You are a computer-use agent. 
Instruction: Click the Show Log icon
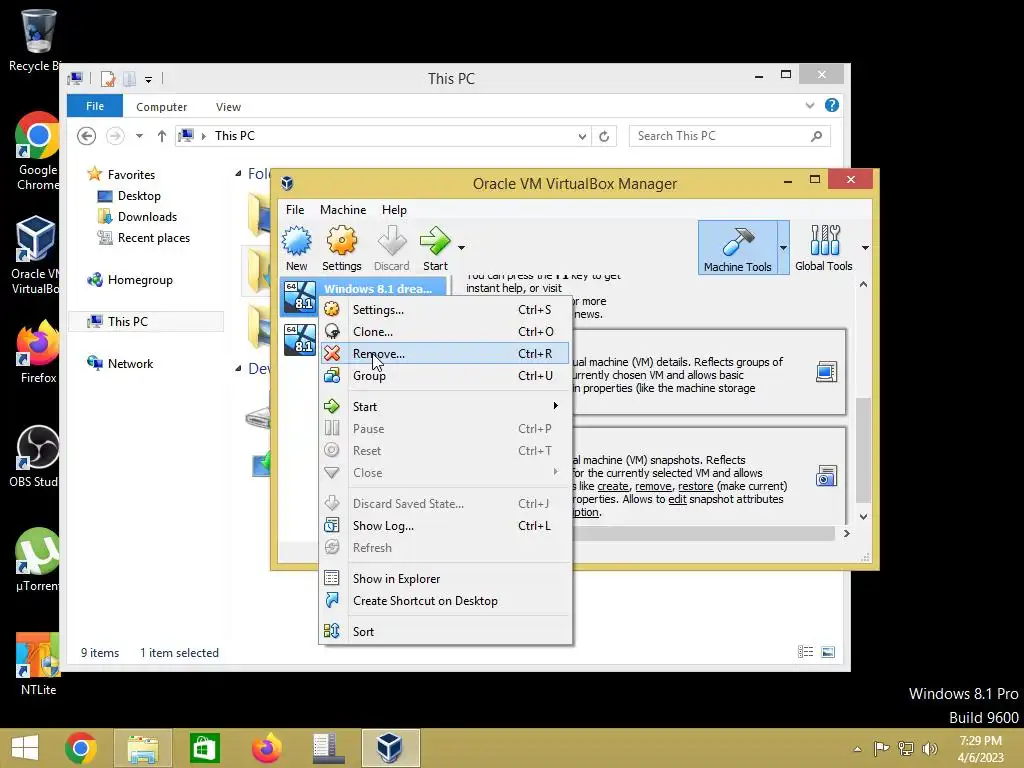(332, 525)
